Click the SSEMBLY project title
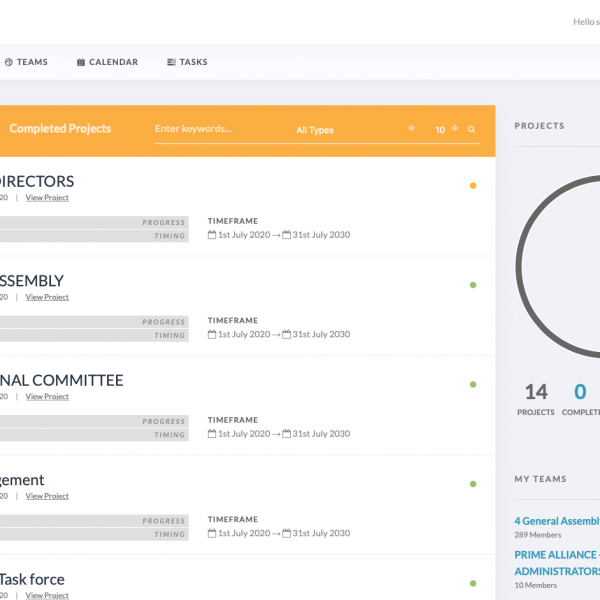Viewport: 600px width, 600px height. (32, 281)
